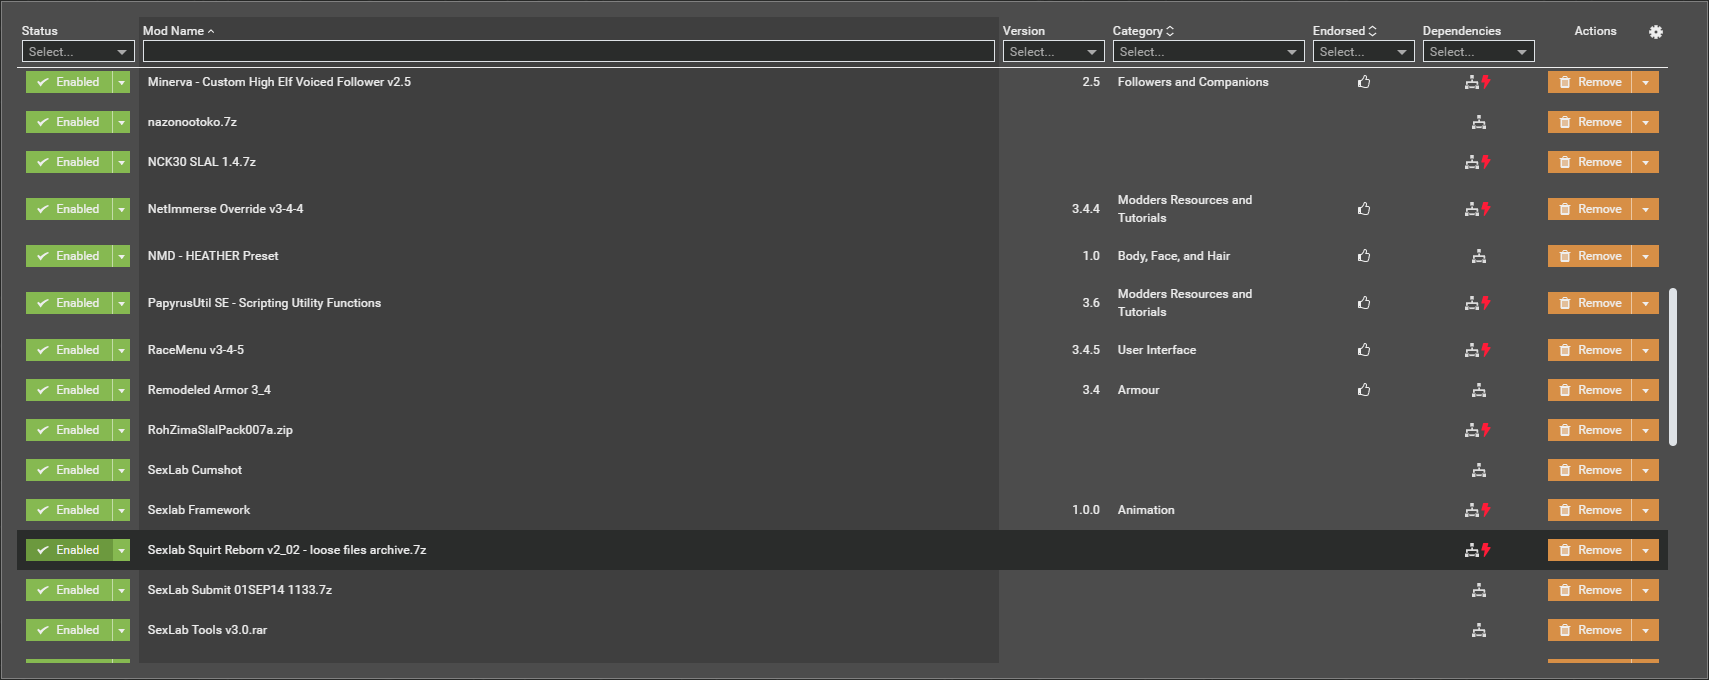Remove PapyrusUtil SE mod
The width and height of the screenshot is (1709, 680).
coord(1590,303)
